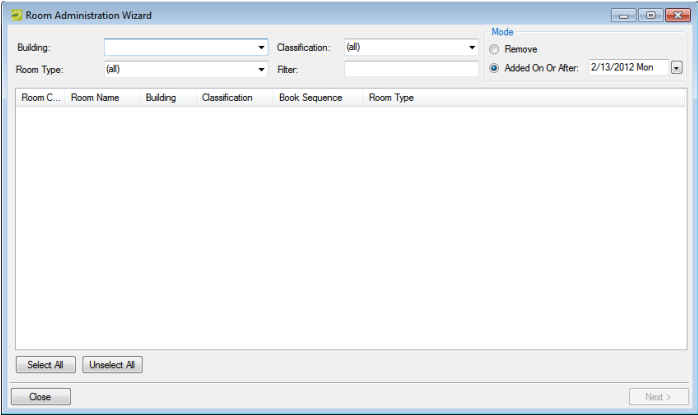Click the 2/13/2012 Mon date field
The height and width of the screenshot is (415, 698).
629,67
